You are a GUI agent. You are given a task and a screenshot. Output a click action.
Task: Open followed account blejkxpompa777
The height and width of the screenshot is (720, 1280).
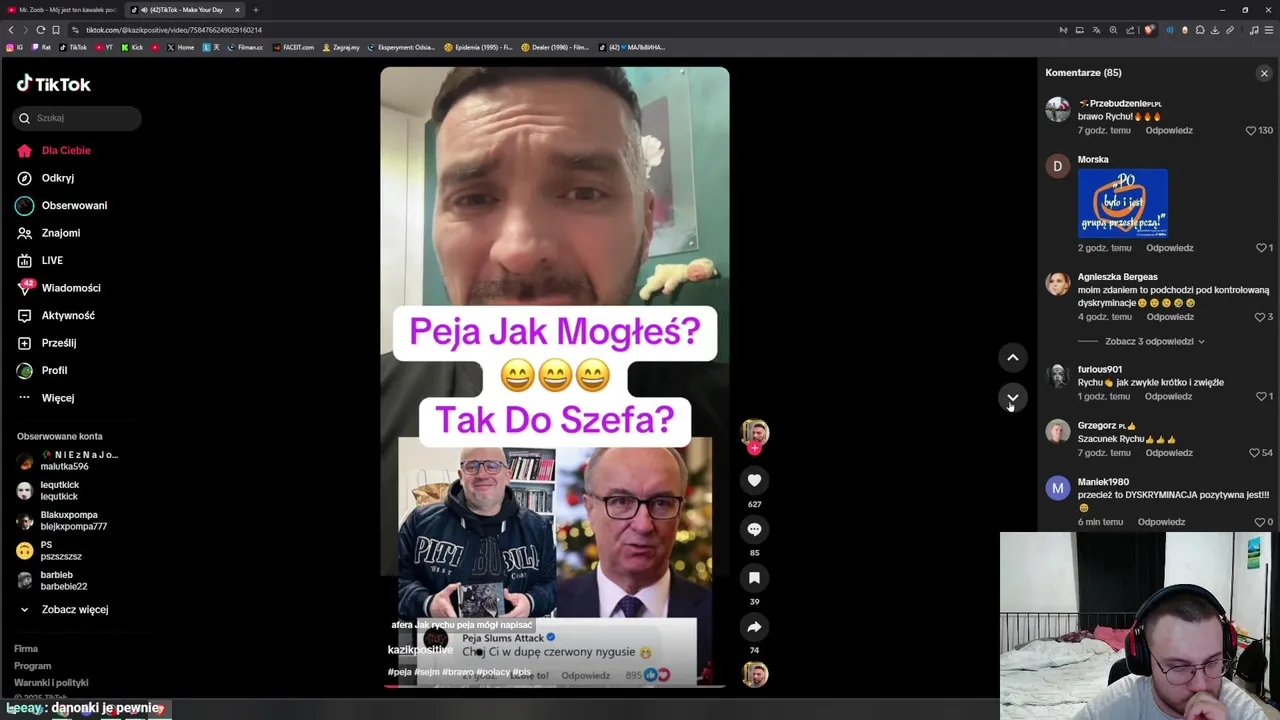point(62,521)
